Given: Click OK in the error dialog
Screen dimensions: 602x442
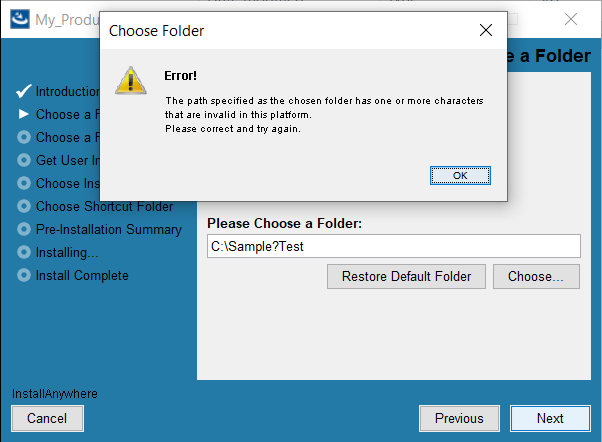Looking at the screenshot, I should point(460,175).
